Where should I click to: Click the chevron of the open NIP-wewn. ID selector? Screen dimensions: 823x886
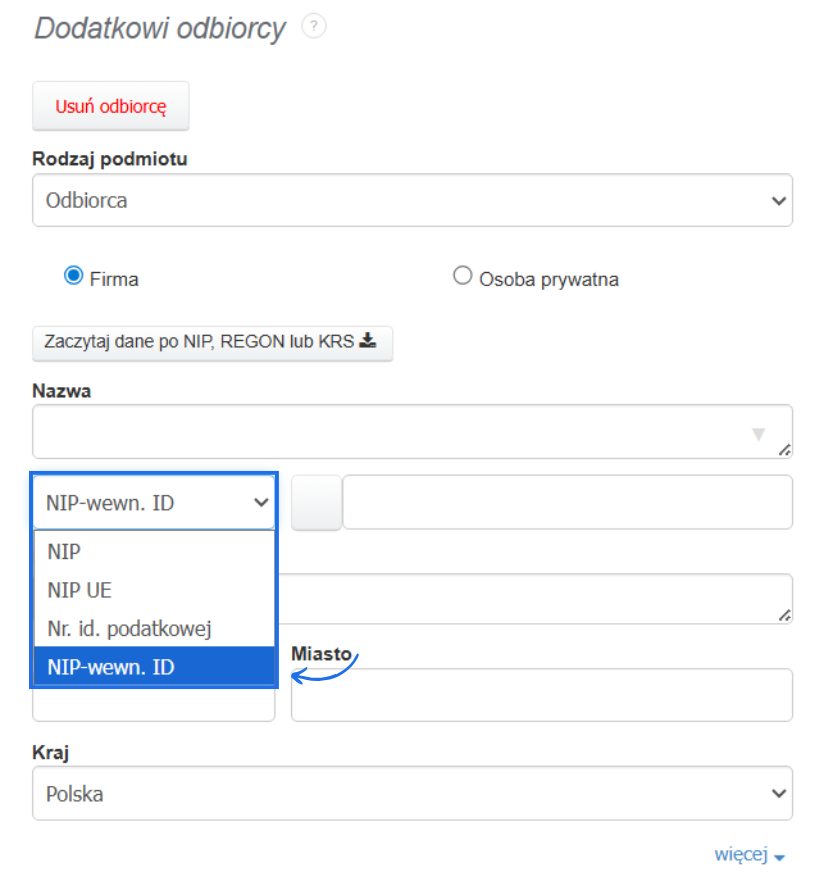tap(262, 502)
